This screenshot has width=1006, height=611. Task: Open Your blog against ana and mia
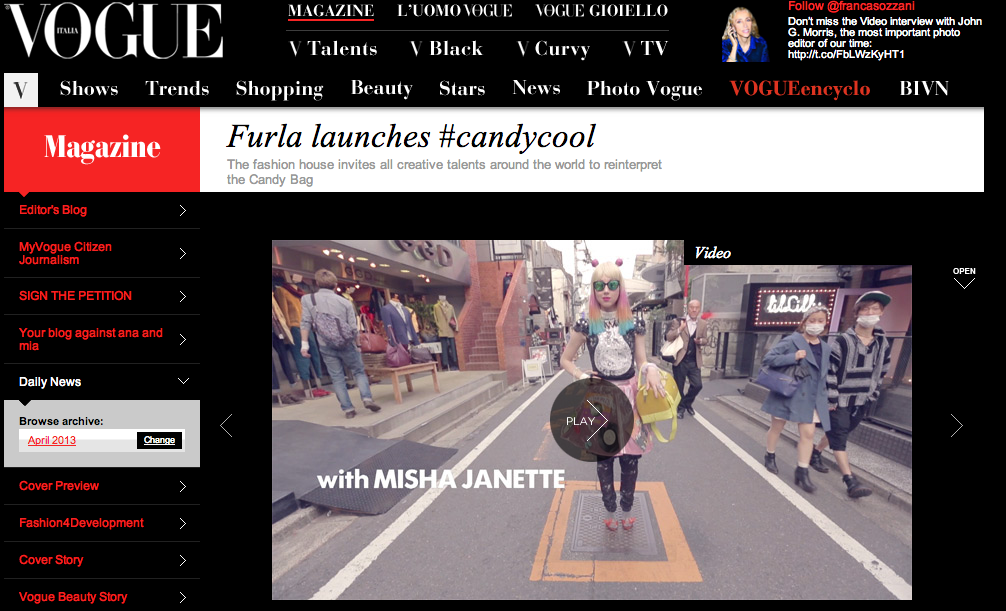(90, 339)
